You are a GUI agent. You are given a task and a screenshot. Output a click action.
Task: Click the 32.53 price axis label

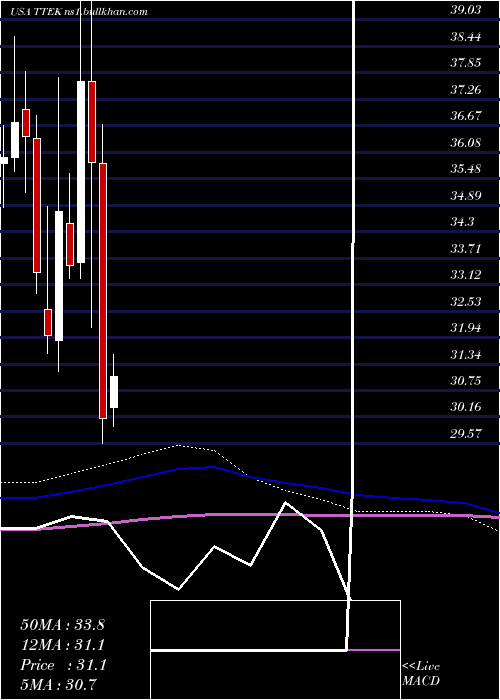(466, 302)
